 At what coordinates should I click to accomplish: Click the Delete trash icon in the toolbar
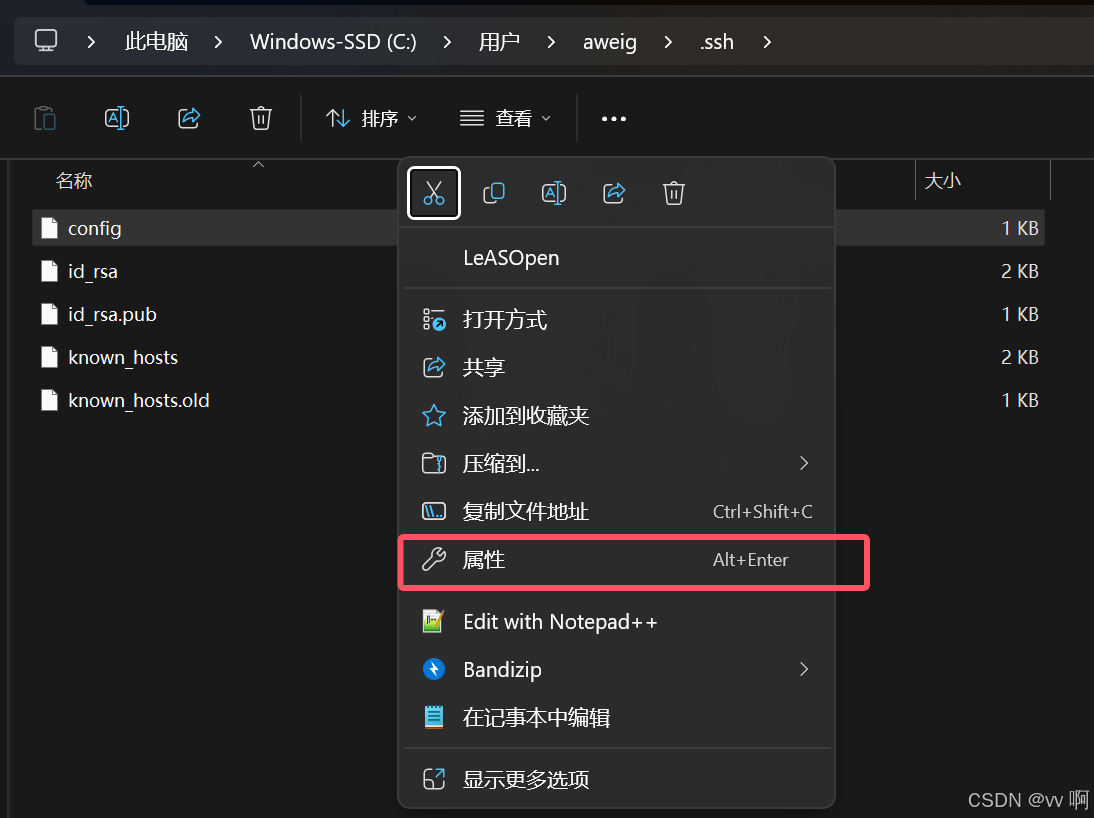261,118
